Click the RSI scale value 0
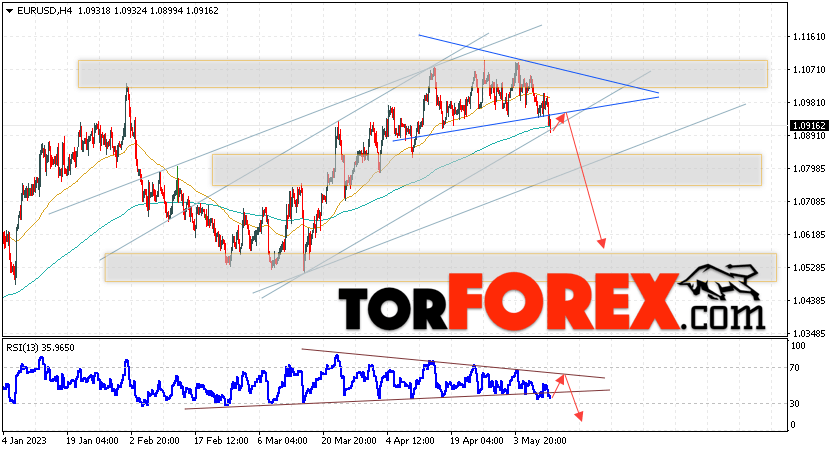Viewport: 833px width, 452px height. pyautogui.click(x=793, y=424)
